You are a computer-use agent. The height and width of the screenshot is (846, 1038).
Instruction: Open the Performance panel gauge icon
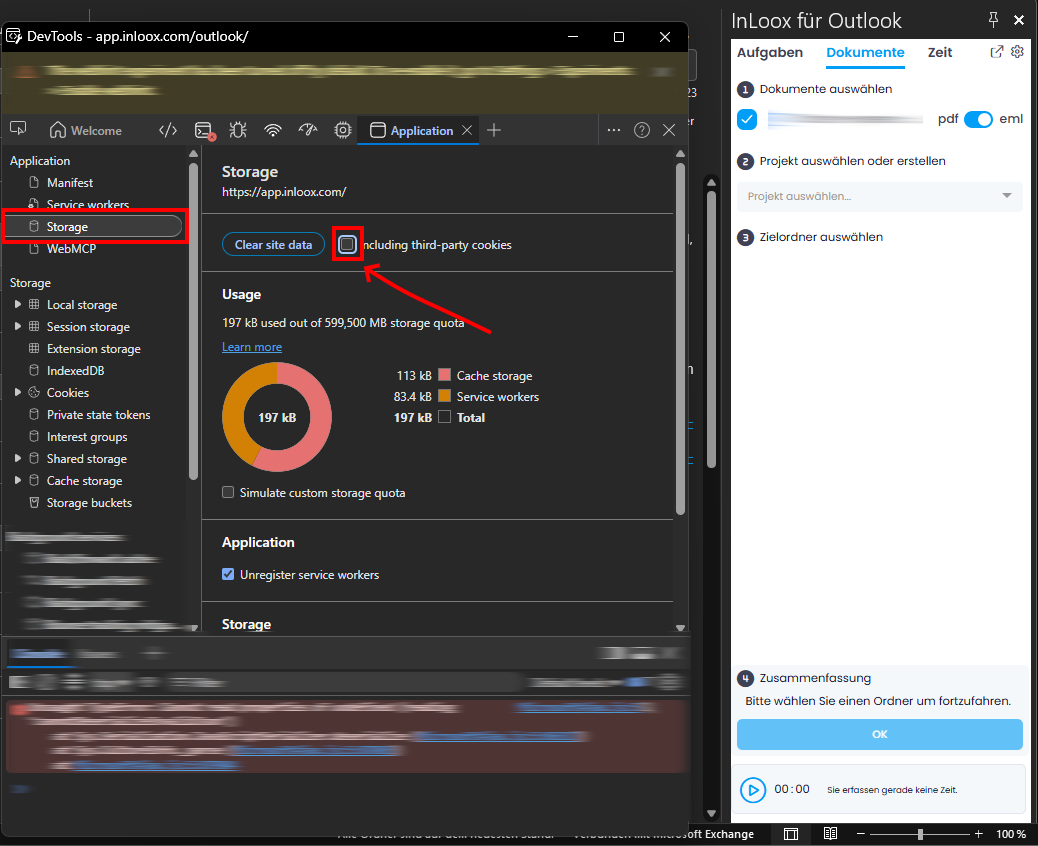tap(308, 130)
